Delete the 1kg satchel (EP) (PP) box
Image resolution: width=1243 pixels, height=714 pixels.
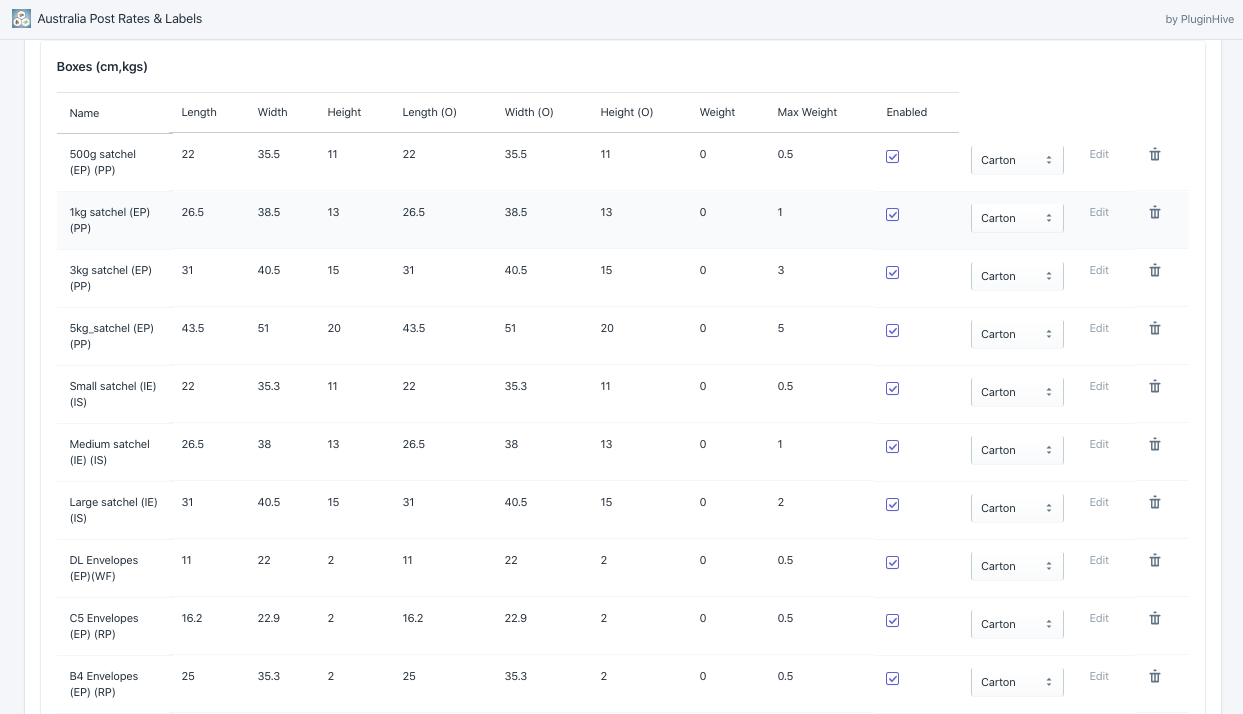pos(1155,212)
